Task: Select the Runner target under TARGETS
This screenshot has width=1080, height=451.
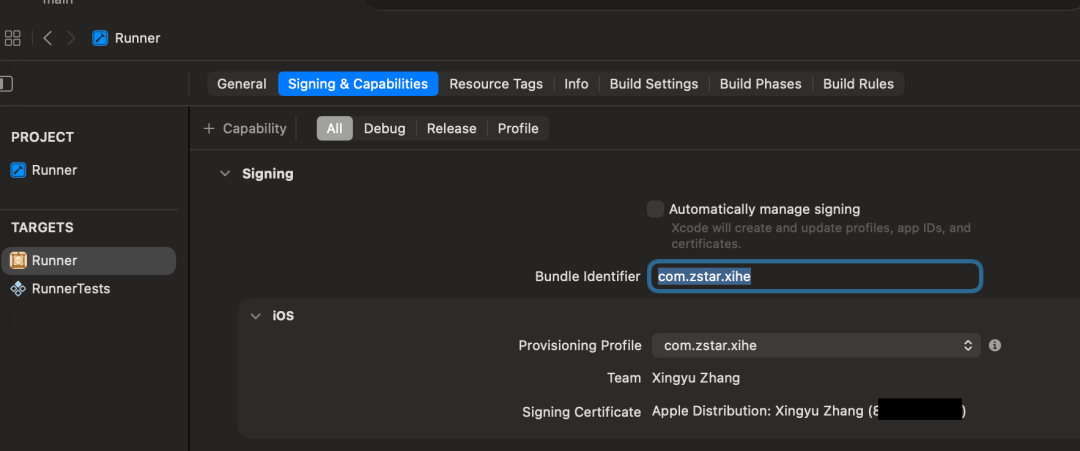Action: tap(54, 261)
